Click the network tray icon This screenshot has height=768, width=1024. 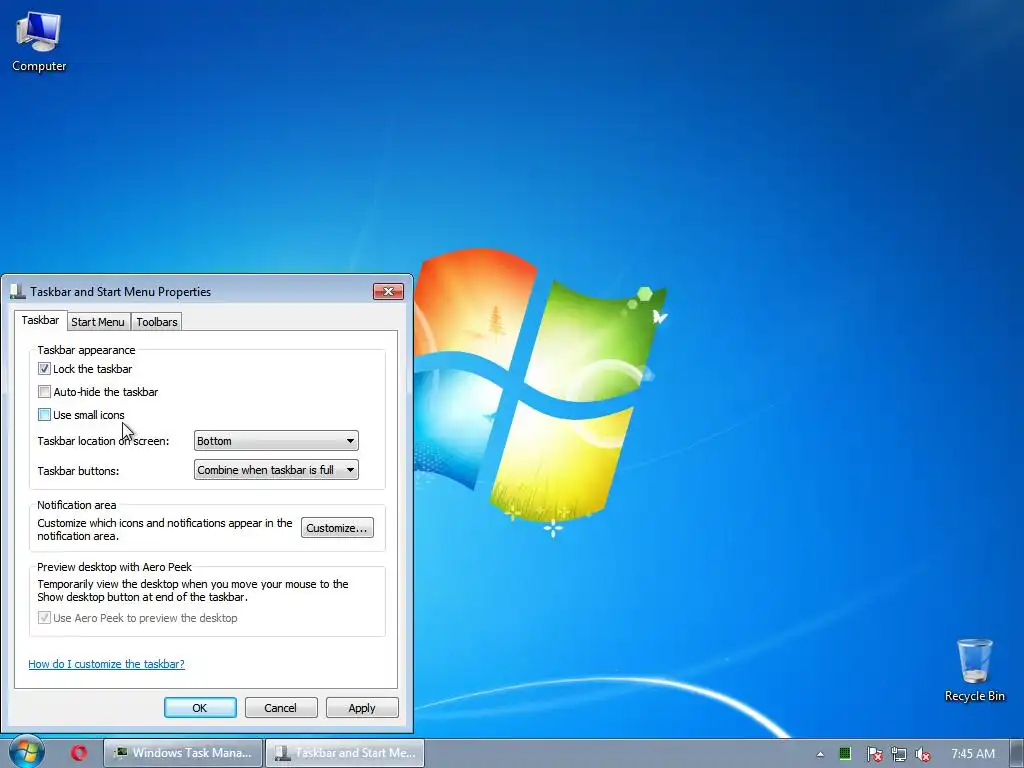click(x=899, y=754)
